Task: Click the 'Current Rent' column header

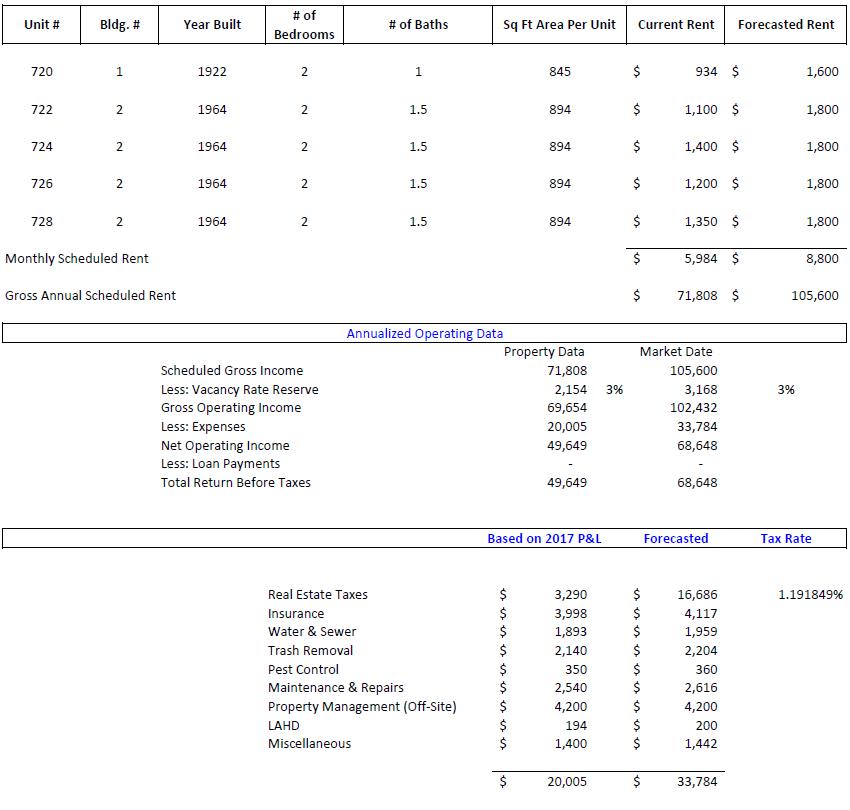Action: pos(675,24)
